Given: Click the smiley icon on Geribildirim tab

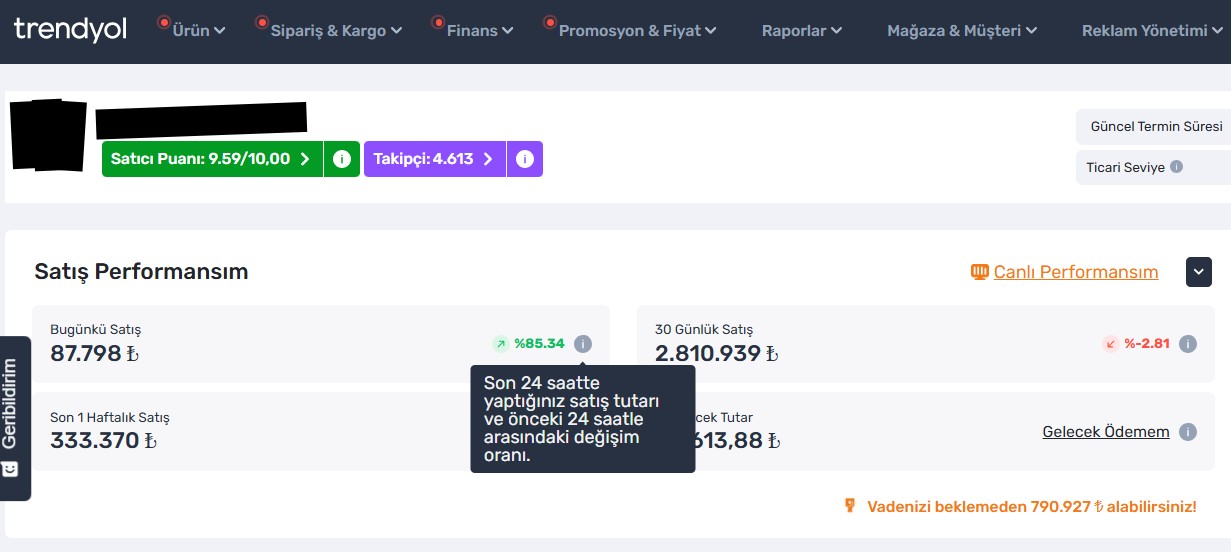Looking at the screenshot, I should [x=10, y=469].
